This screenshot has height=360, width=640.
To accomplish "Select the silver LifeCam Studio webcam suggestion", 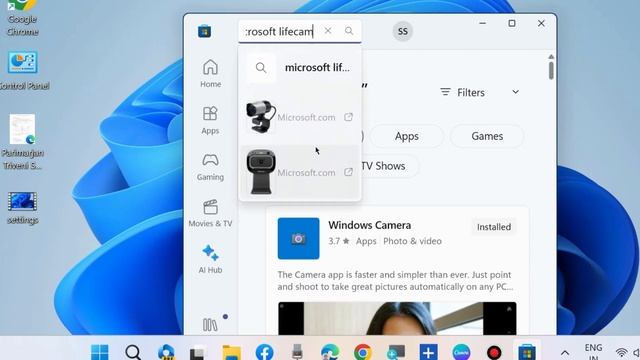I will 300,117.
